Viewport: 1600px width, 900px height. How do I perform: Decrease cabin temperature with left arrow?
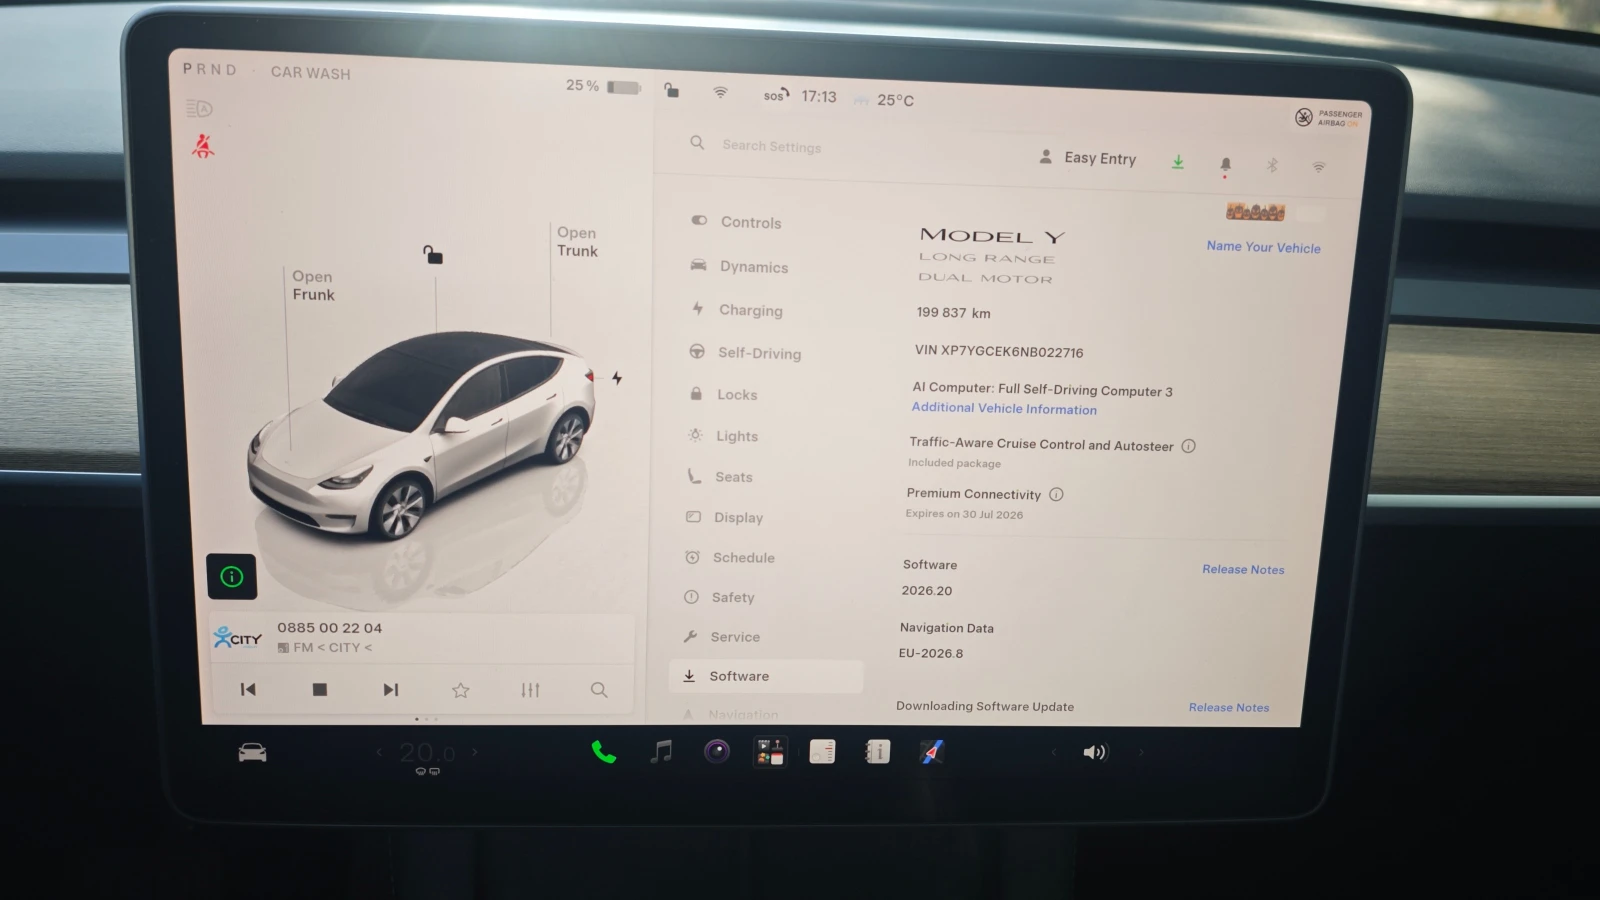point(379,752)
